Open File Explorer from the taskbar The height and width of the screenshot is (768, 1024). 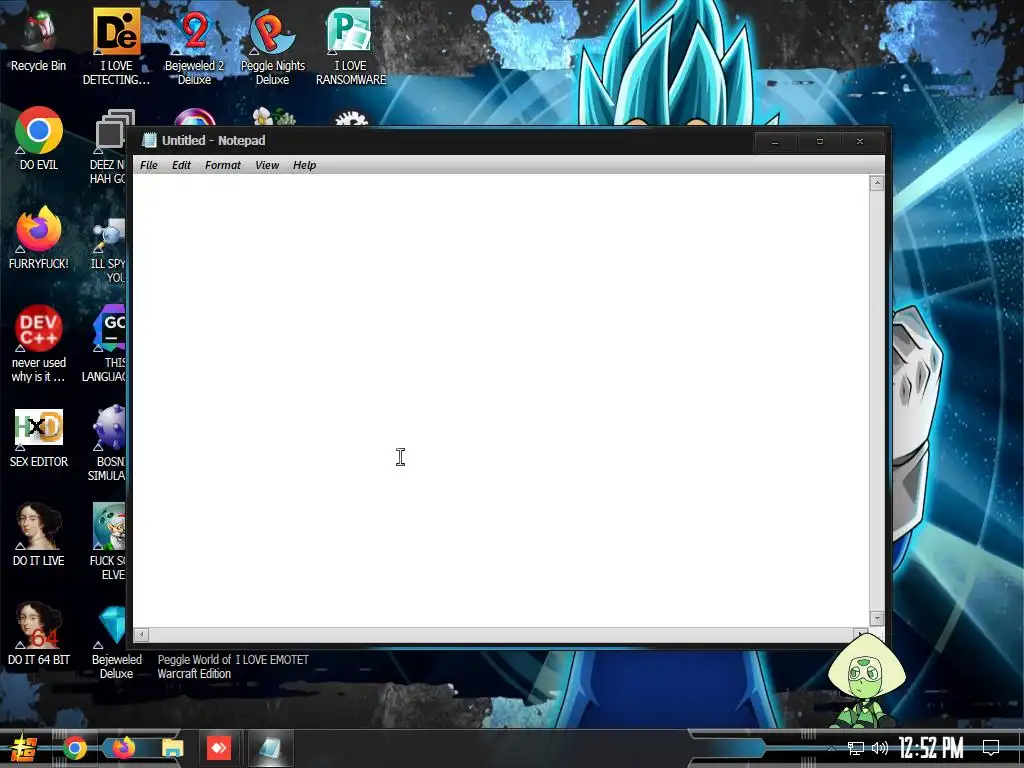pyautogui.click(x=172, y=748)
